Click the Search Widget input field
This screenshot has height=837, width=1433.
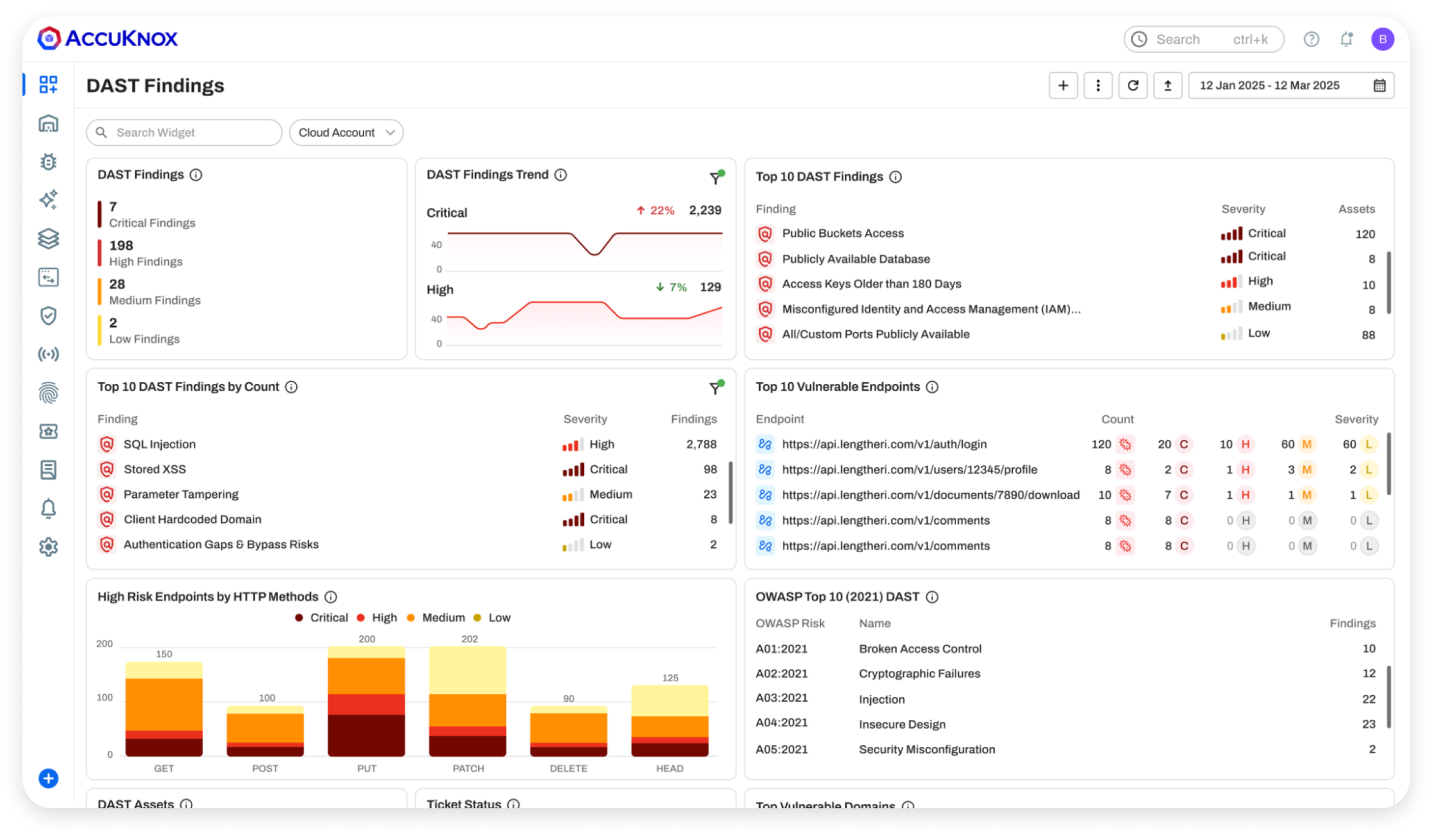pyautogui.click(x=183, y=132)
